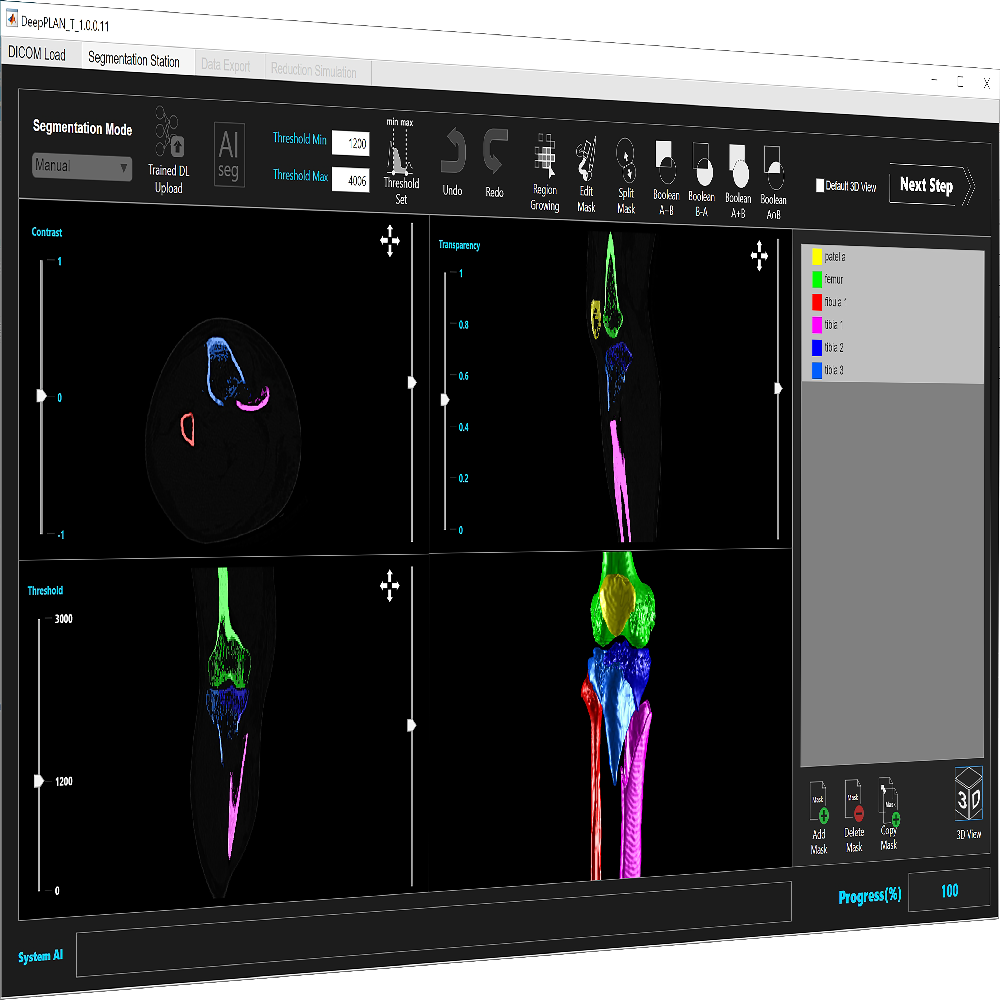The width and height of the screenshot is (1000, 1000).
Task: Open the Edit Mask tool
Action: pyautogui.click(x=587, y=157)
